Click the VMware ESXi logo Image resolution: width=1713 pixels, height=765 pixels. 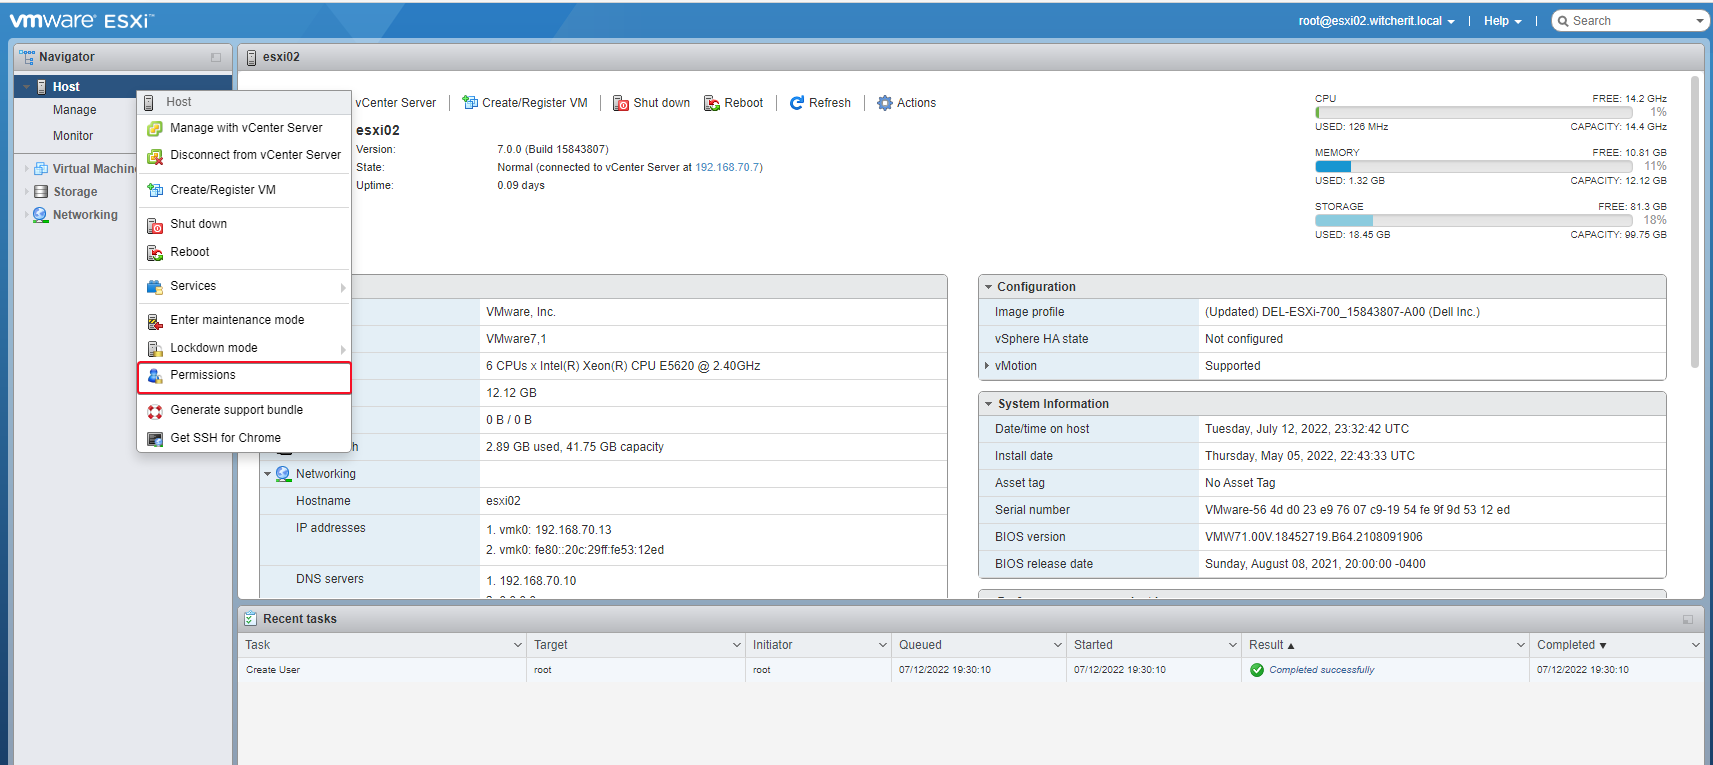point(82,20)
